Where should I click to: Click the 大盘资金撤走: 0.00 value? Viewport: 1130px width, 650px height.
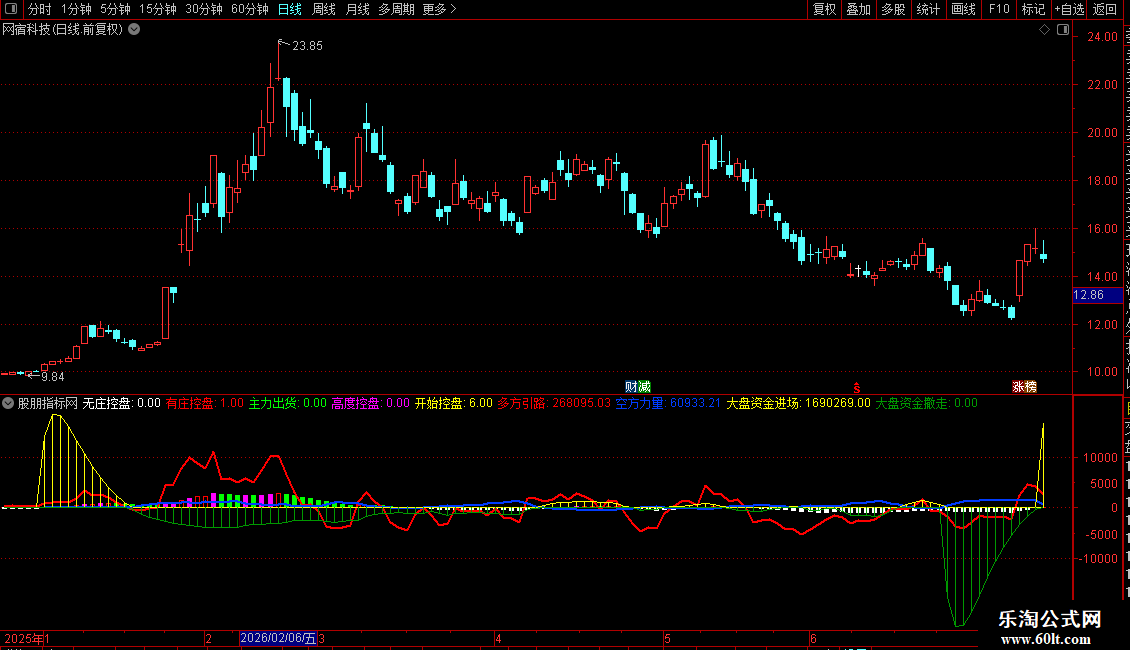point(926,404)
